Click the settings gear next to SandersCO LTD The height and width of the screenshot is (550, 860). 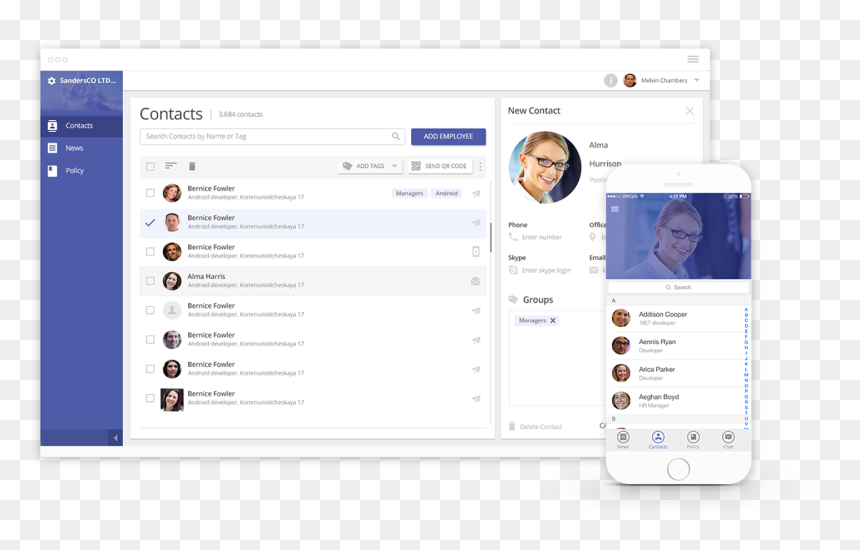point(52,81)
